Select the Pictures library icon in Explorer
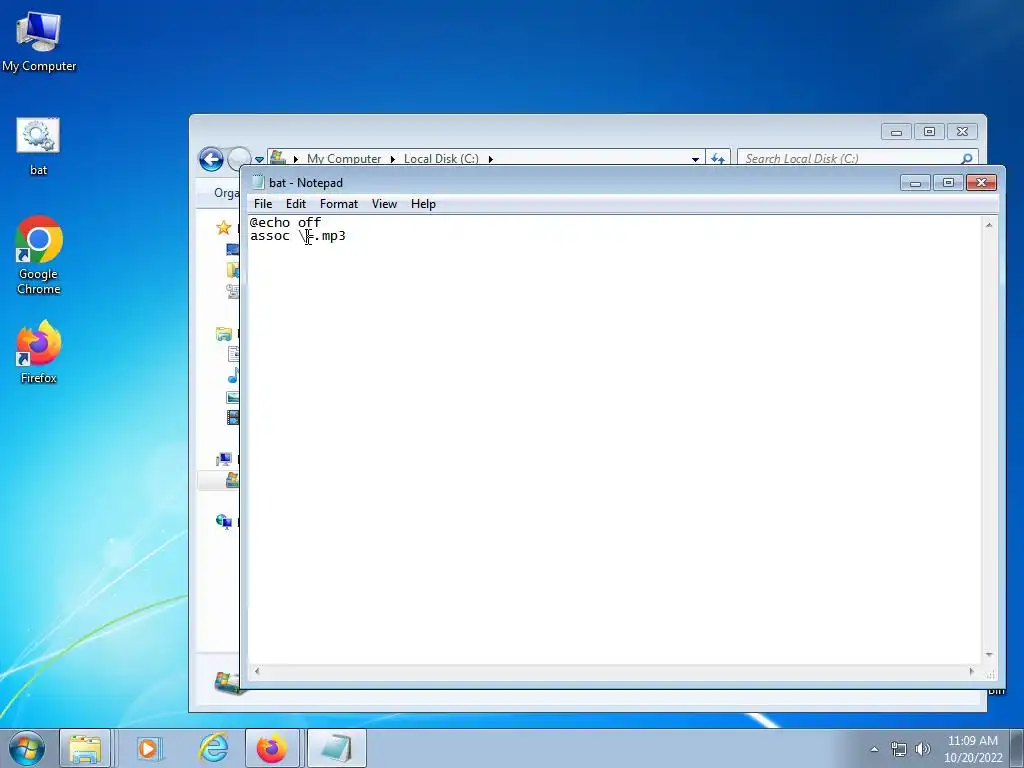 tap(232, 397)
